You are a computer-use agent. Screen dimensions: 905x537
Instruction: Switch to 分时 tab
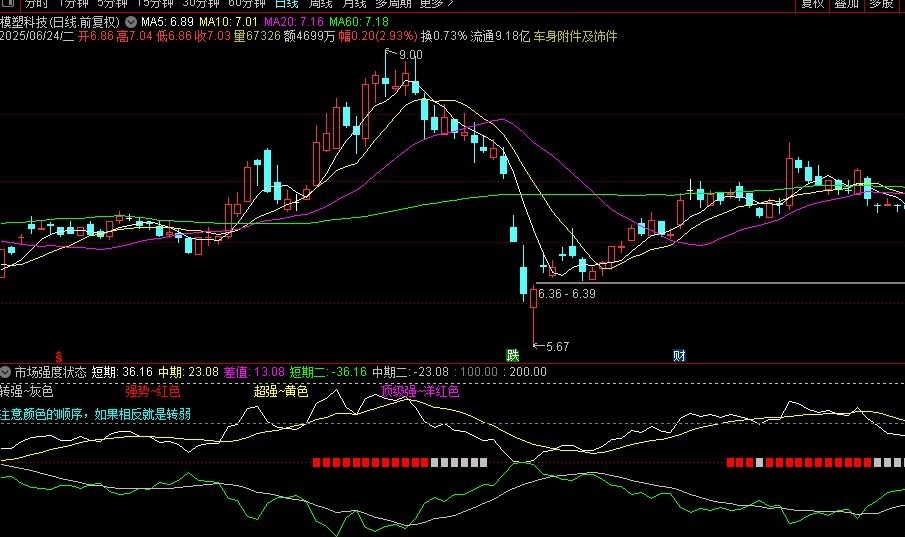pos(36,3)
